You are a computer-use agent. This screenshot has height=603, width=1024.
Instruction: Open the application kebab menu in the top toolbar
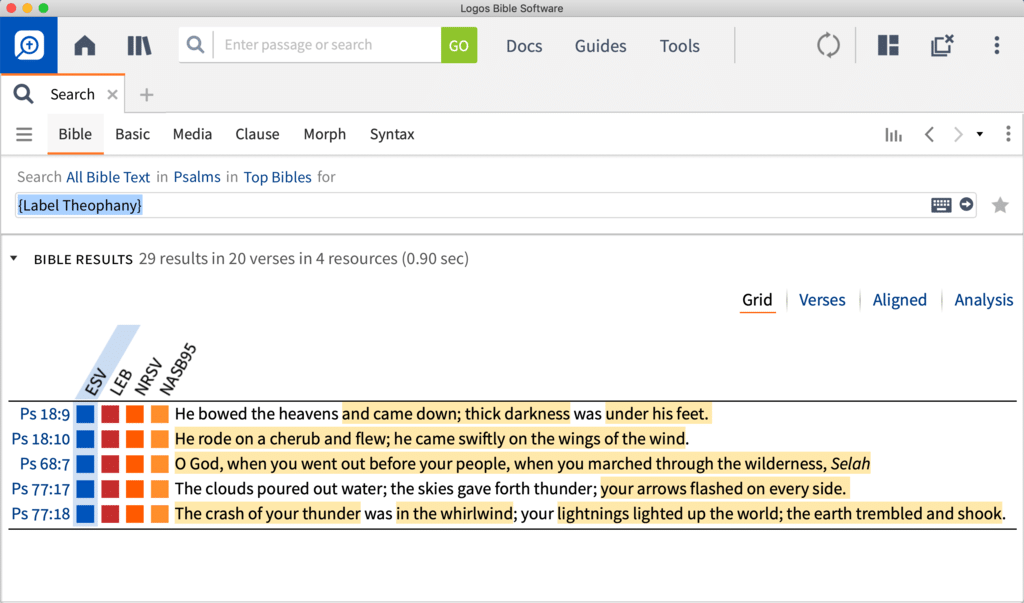tap(997, 45)
